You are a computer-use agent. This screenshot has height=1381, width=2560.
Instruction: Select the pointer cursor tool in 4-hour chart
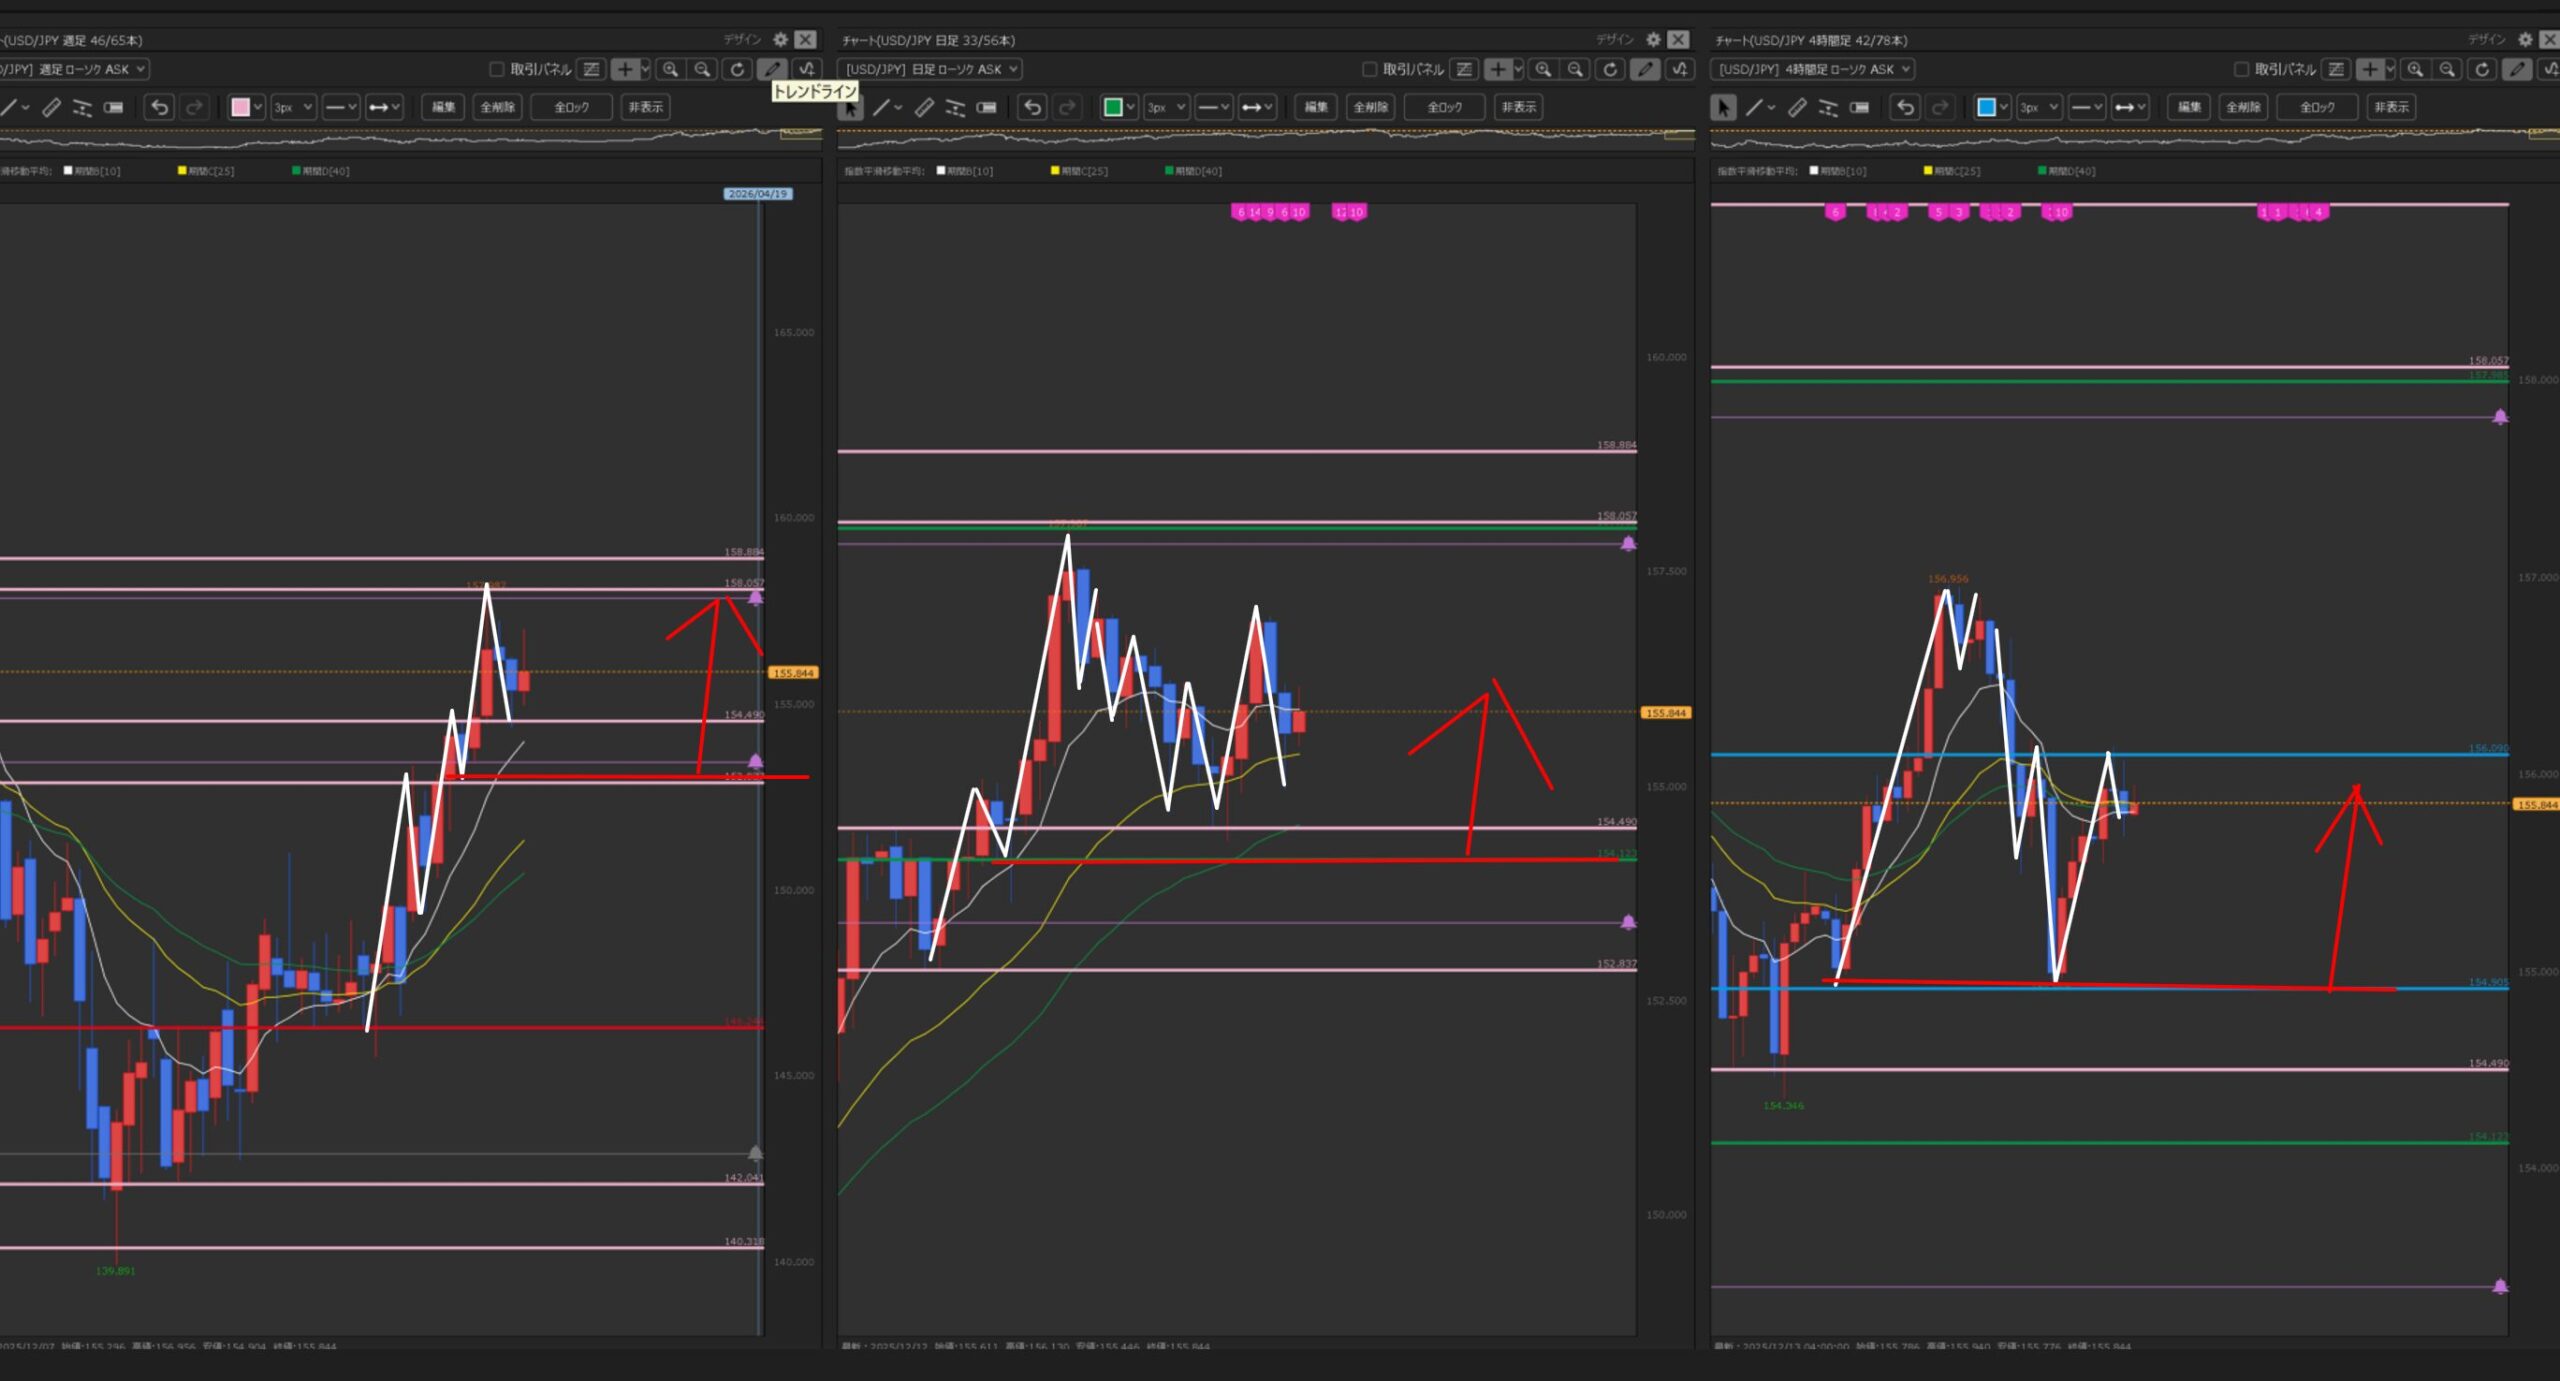pos(1723,107)
